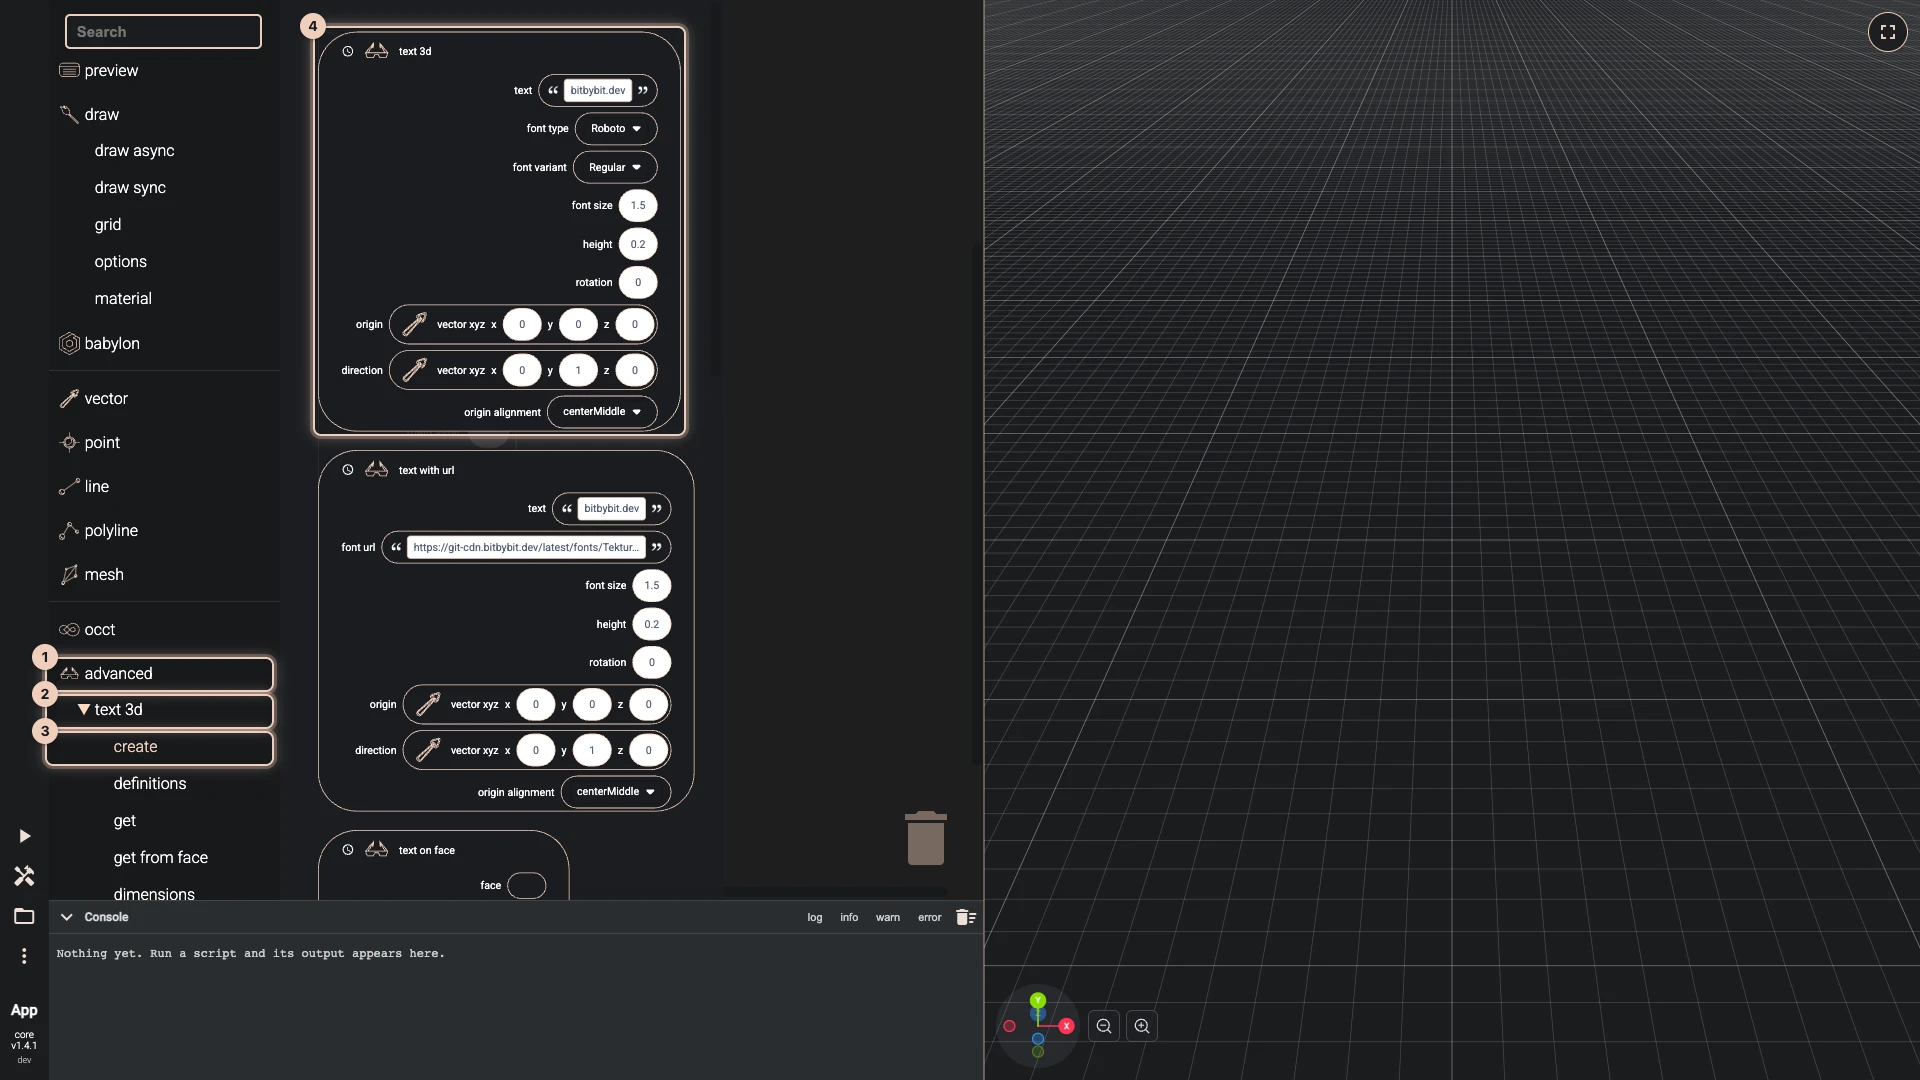This screenshot has height=1080, width=1920.
Task: Click the green Y axis on gizmo
Action: [1038, 1000]
